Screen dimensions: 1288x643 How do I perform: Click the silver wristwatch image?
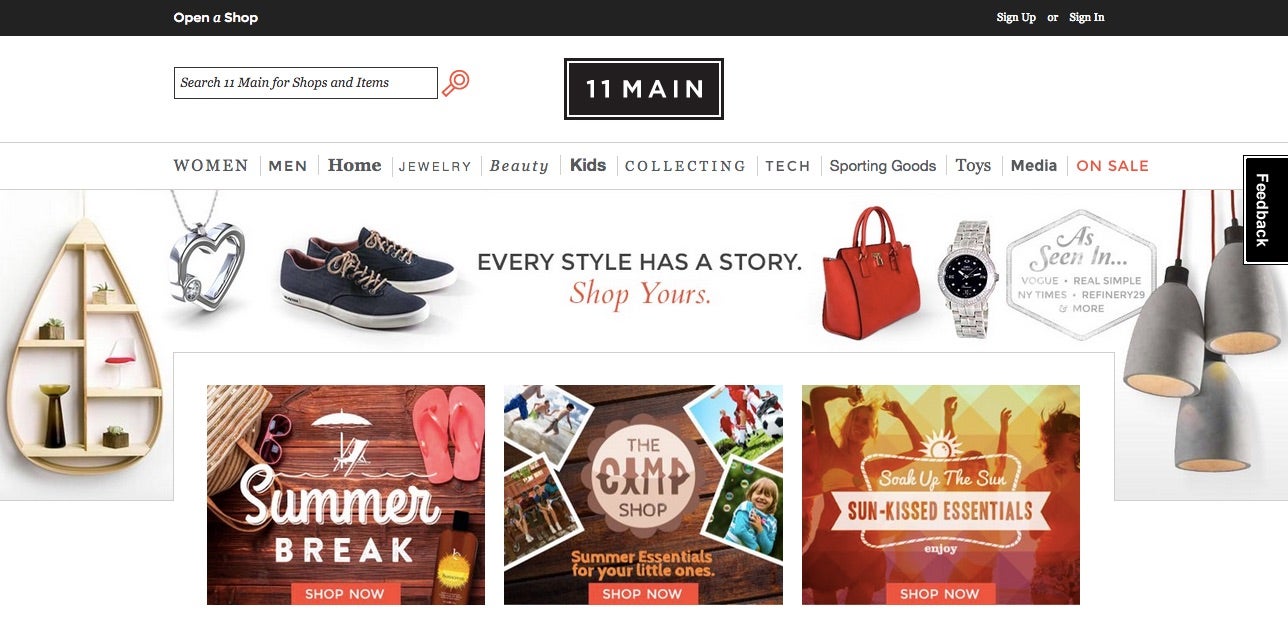pyautogui.click(x=967, y=279)
